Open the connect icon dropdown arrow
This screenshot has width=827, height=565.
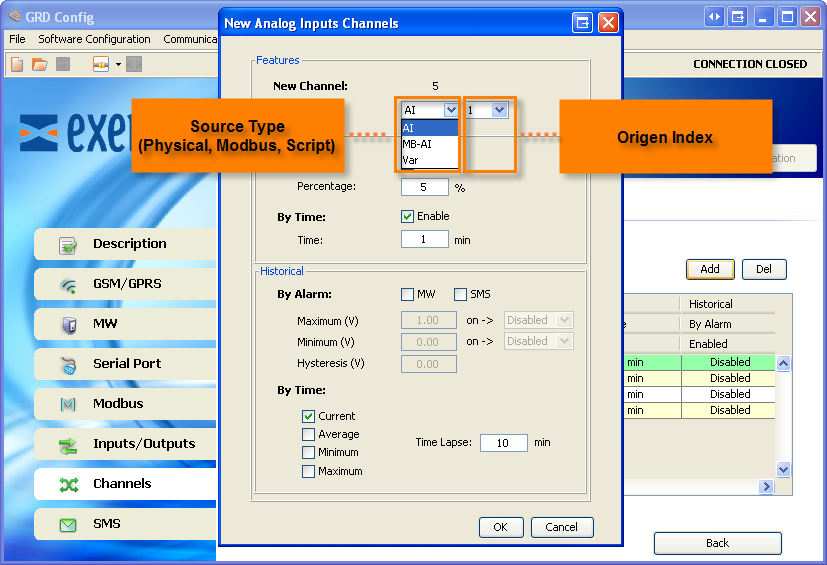[x=118, y=64]
